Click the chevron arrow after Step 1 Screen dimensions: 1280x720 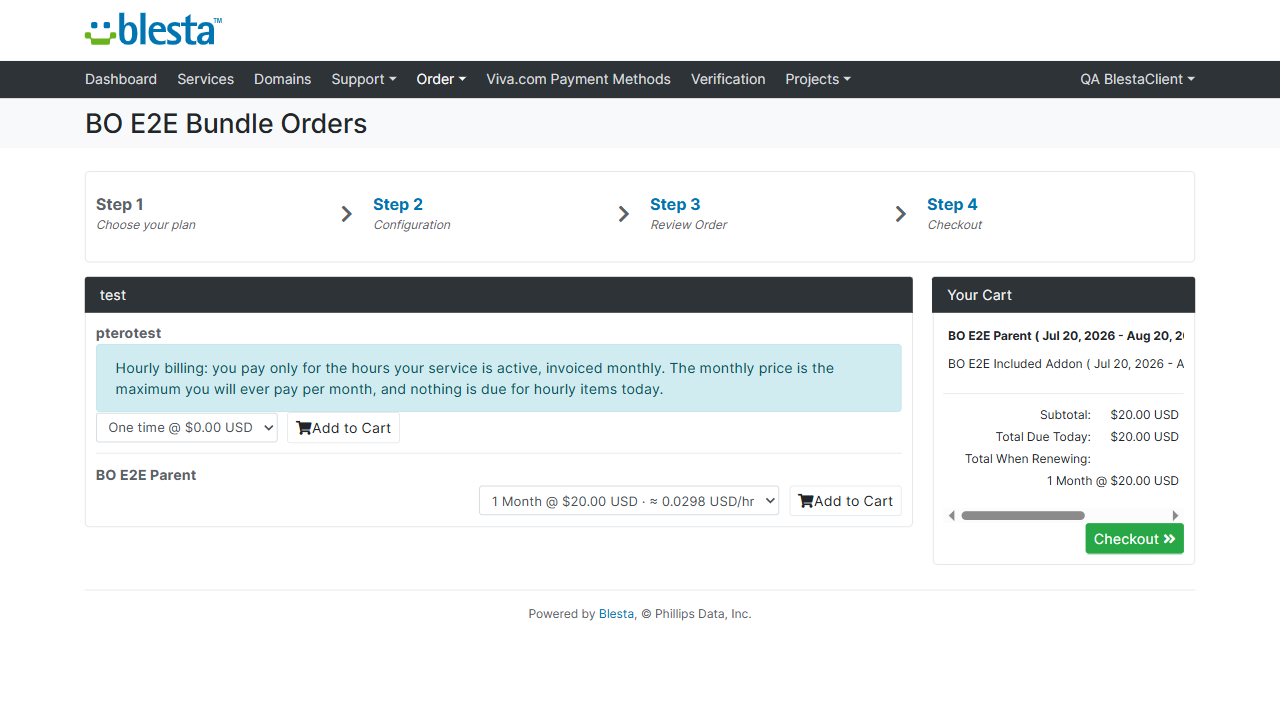(347, 214)
